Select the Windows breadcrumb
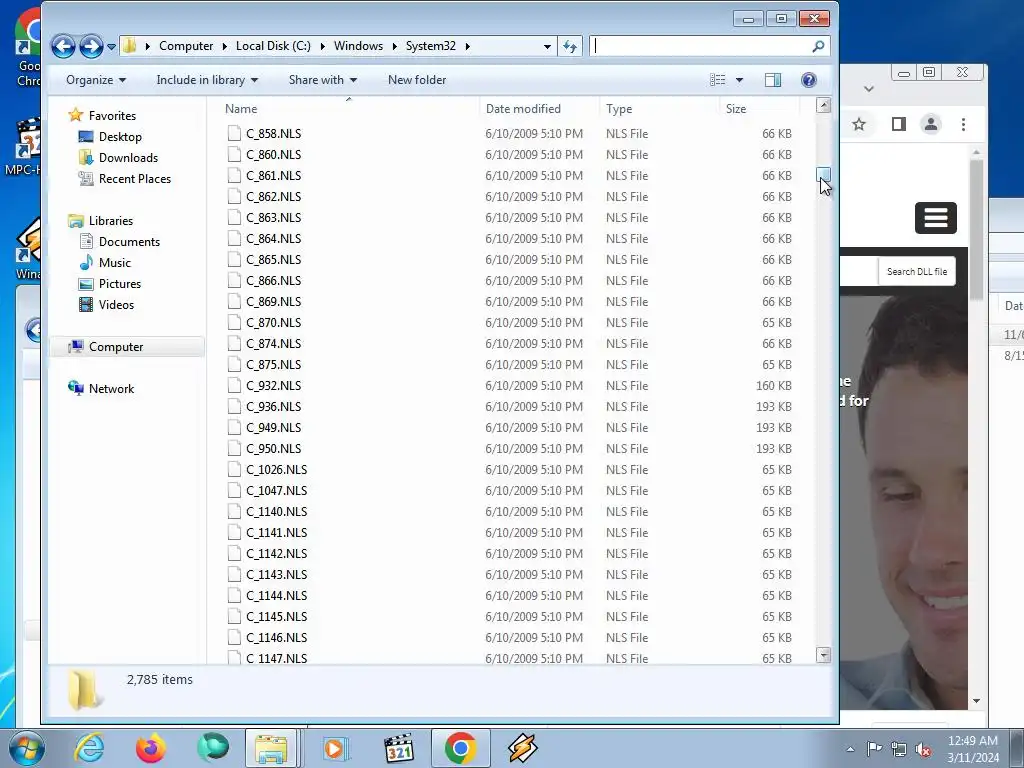This screenshot has height=768, width=1024. point(359,46)
